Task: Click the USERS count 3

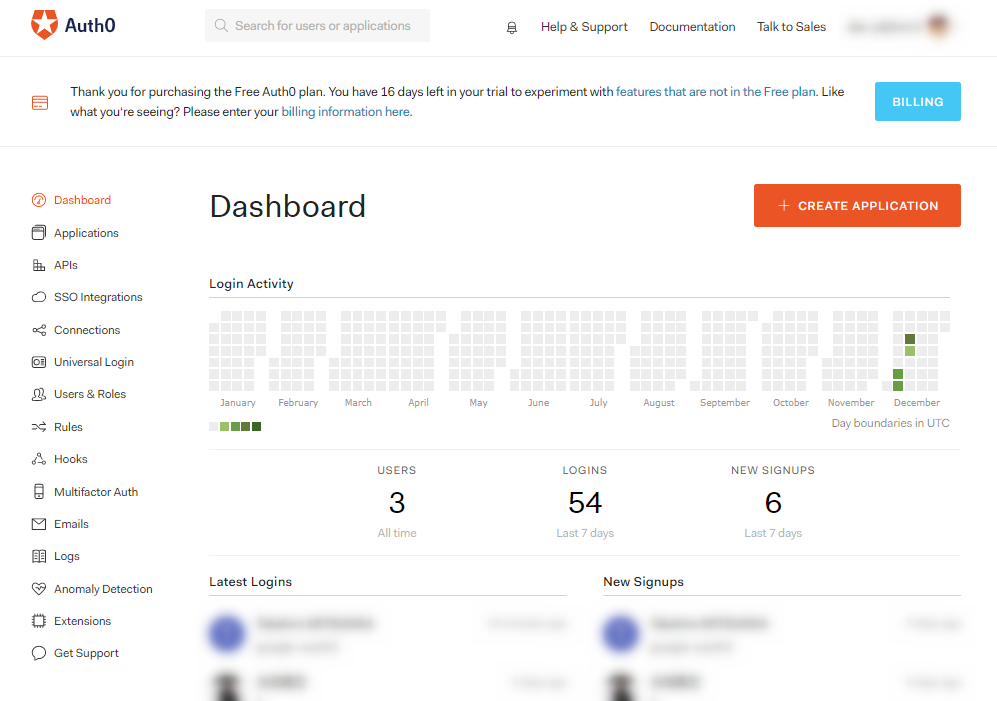Action: (397, 503)
